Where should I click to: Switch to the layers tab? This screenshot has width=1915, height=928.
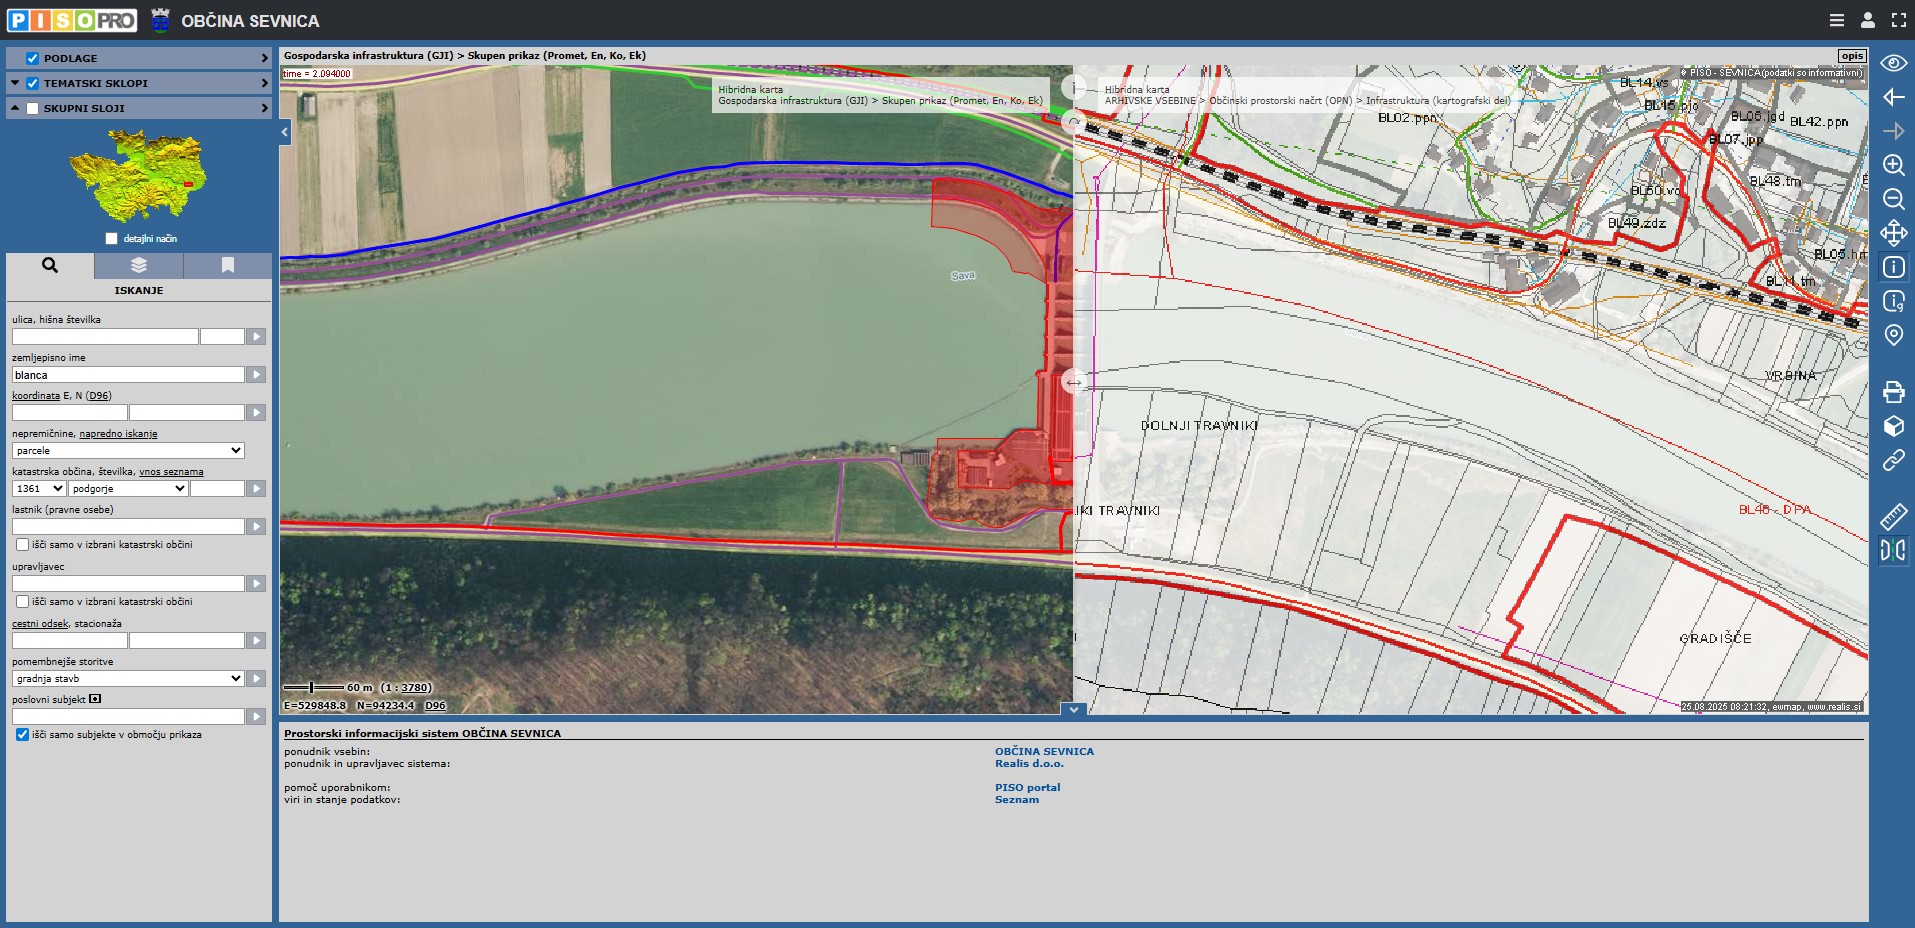coord(139,265)
